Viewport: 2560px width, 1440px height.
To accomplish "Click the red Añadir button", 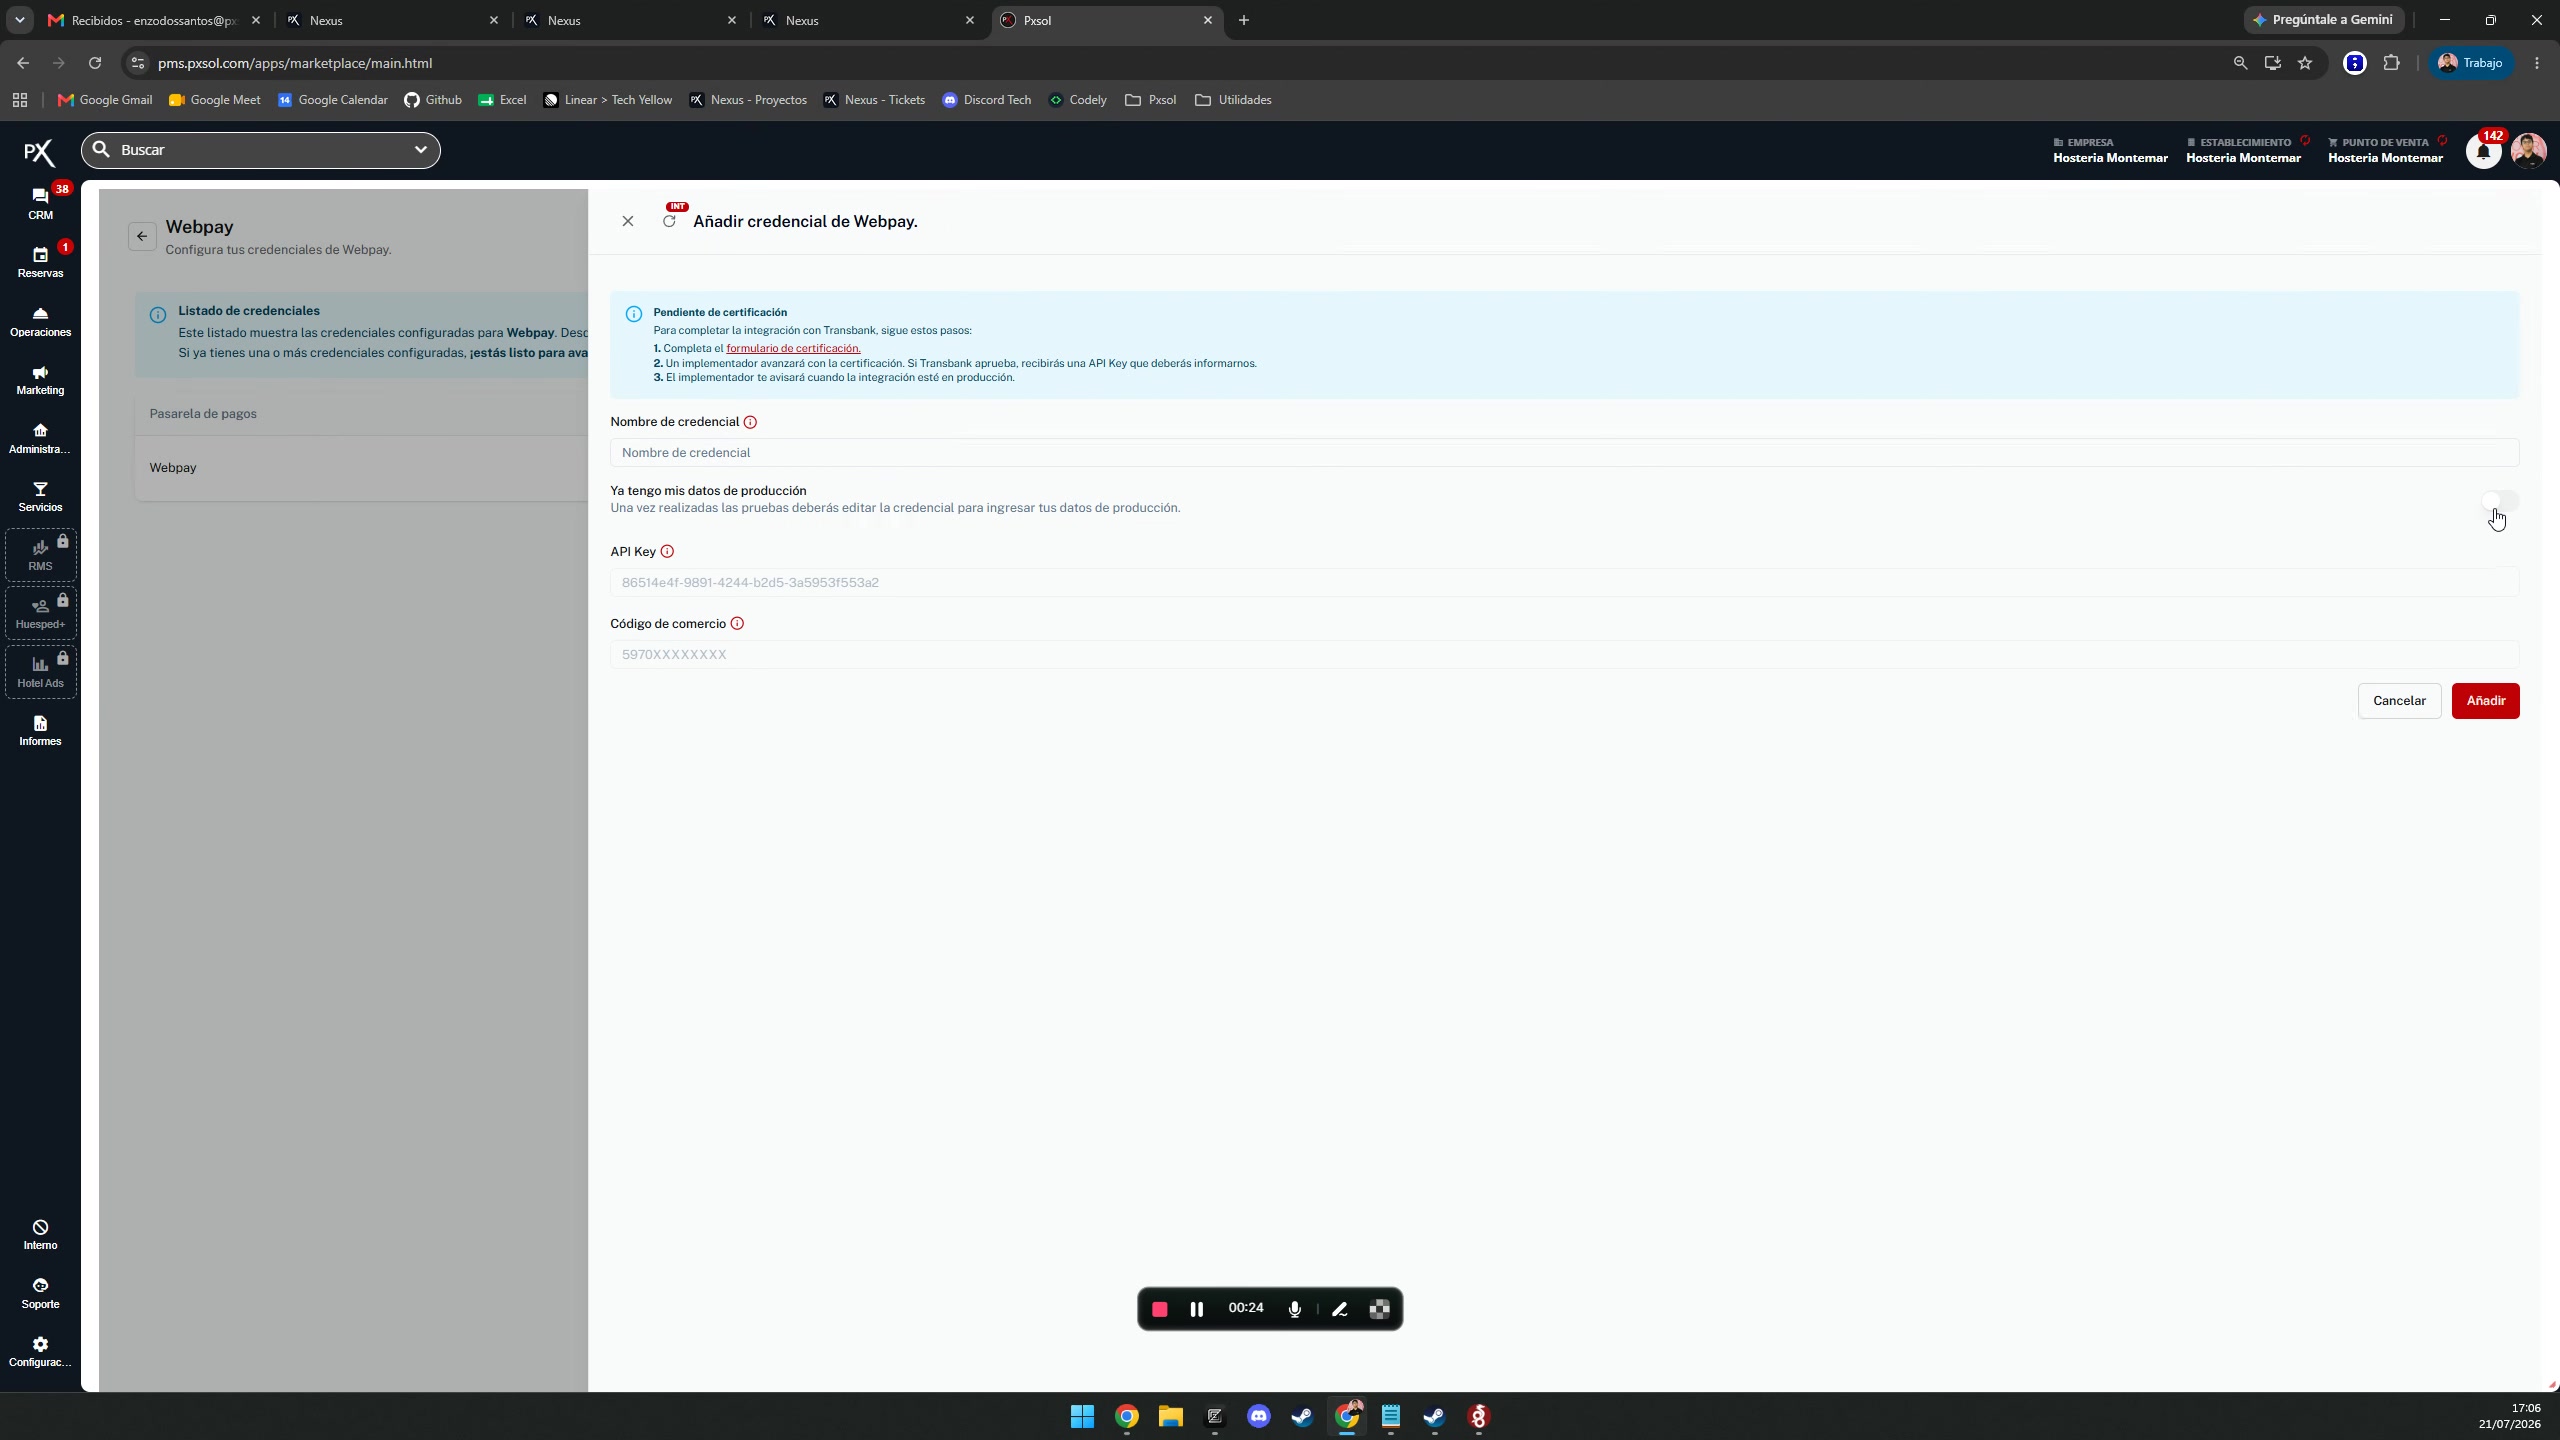I will (2485, 701).
